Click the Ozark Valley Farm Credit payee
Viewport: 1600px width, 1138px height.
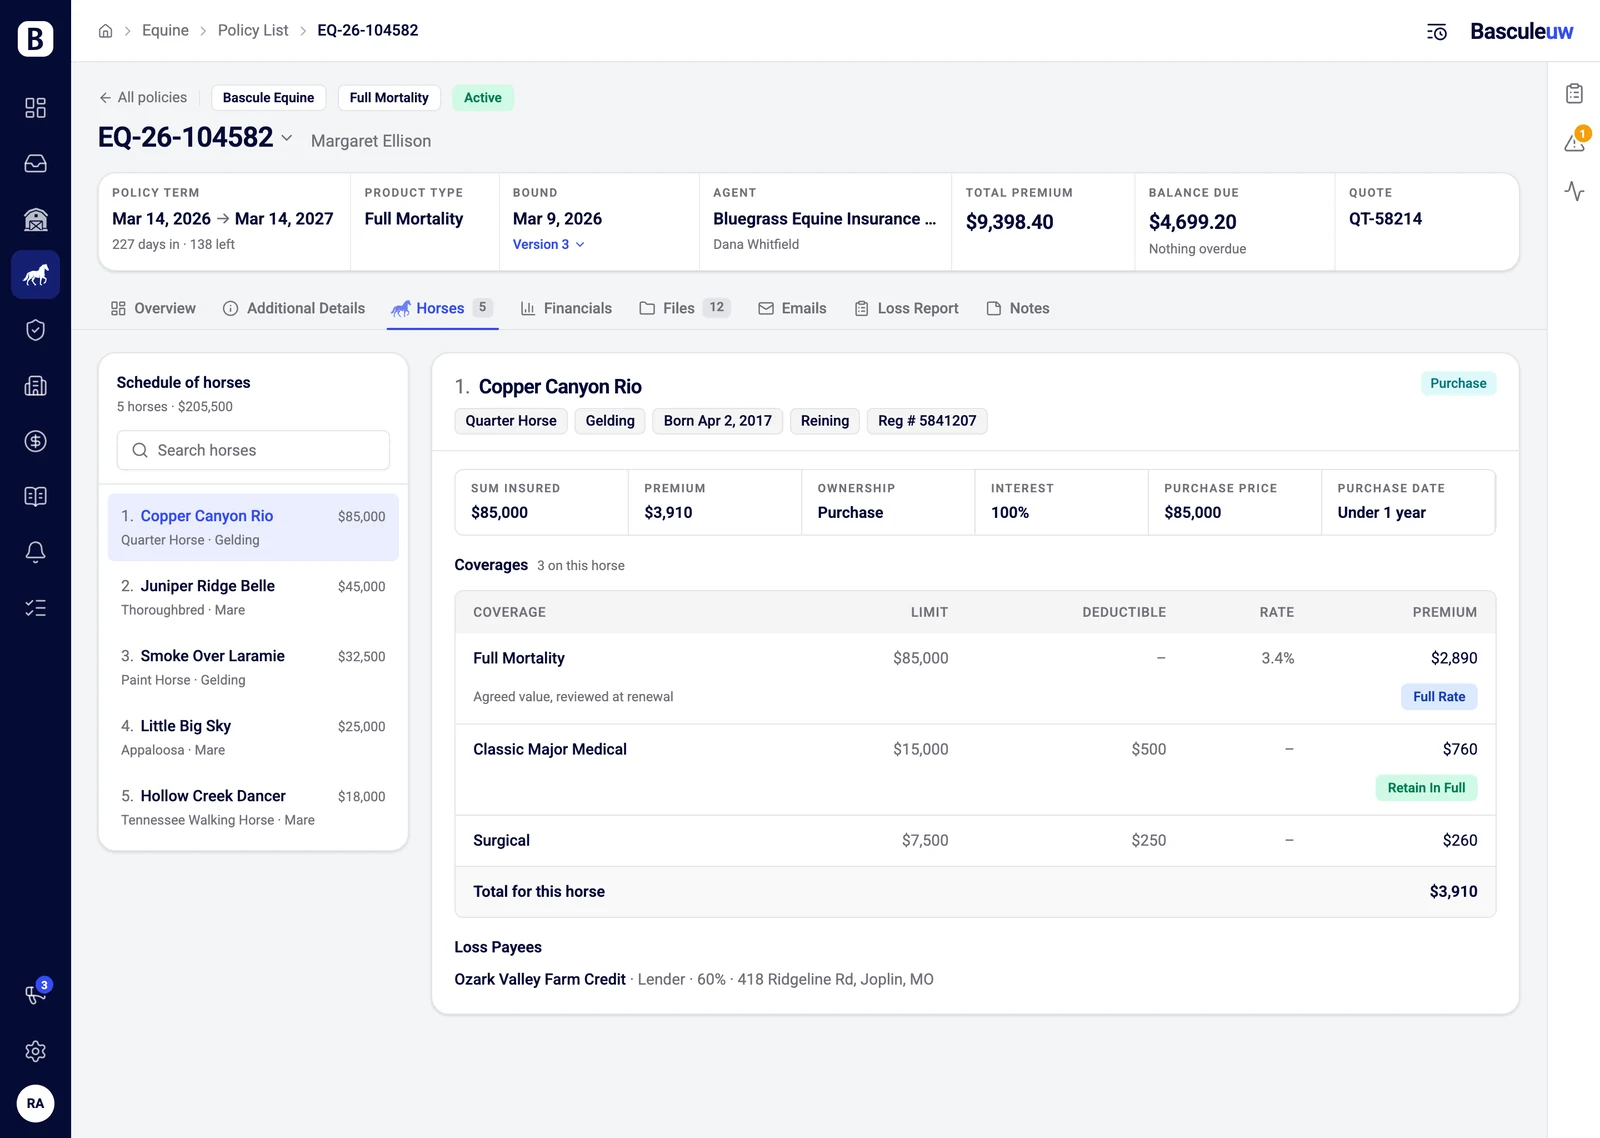pos(540,980)
